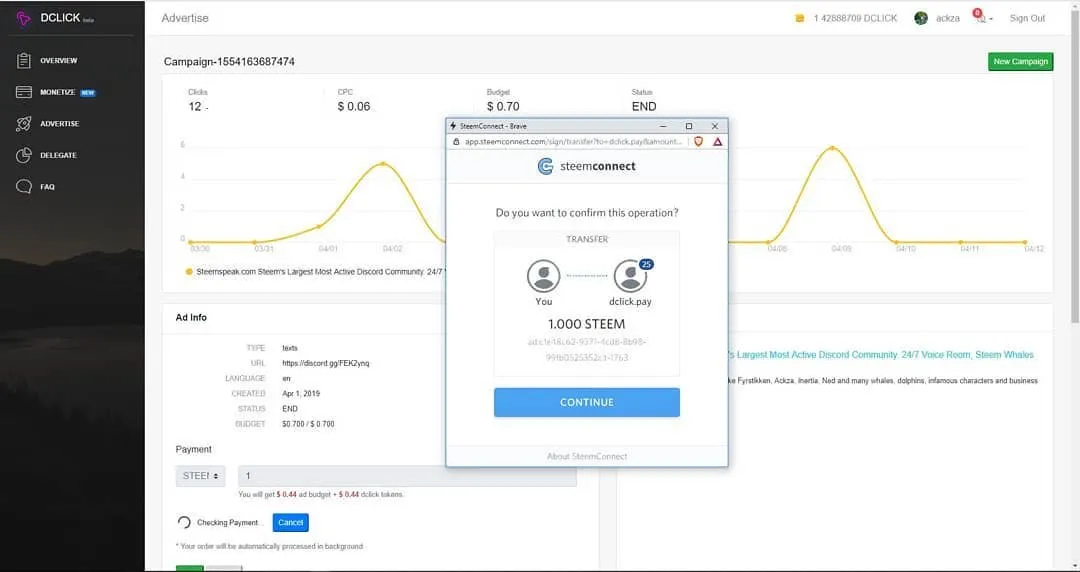Expand the notifications dropdown caret

click(991, 20)
